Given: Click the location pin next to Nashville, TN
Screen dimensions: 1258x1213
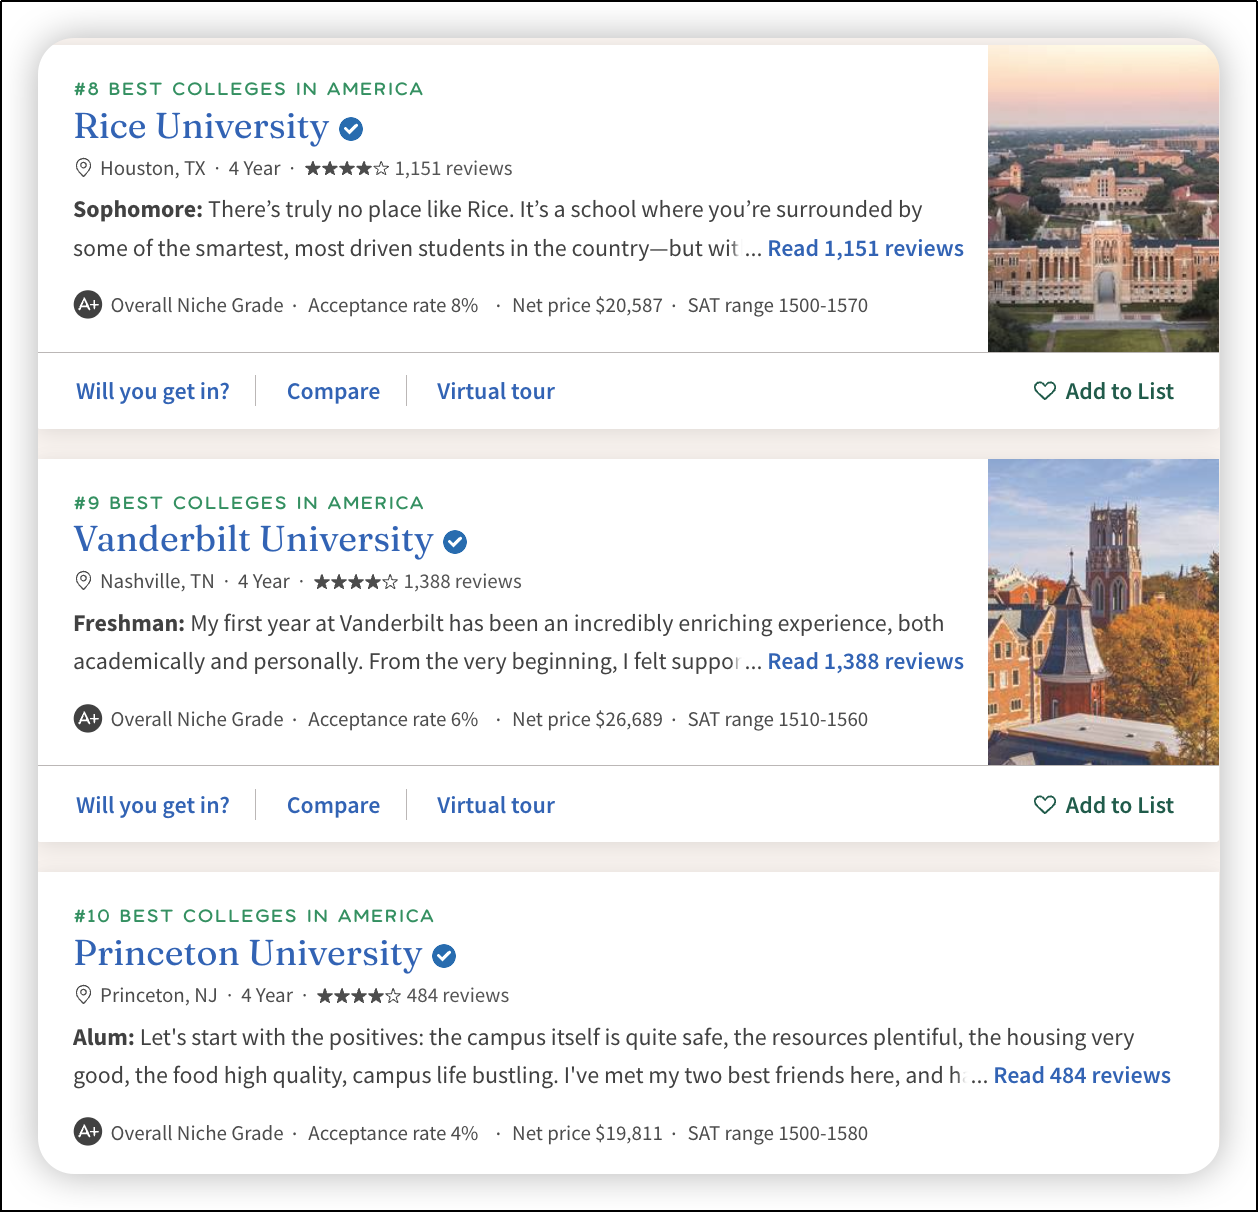Looking at the screenshot, I should click(84, 581).
